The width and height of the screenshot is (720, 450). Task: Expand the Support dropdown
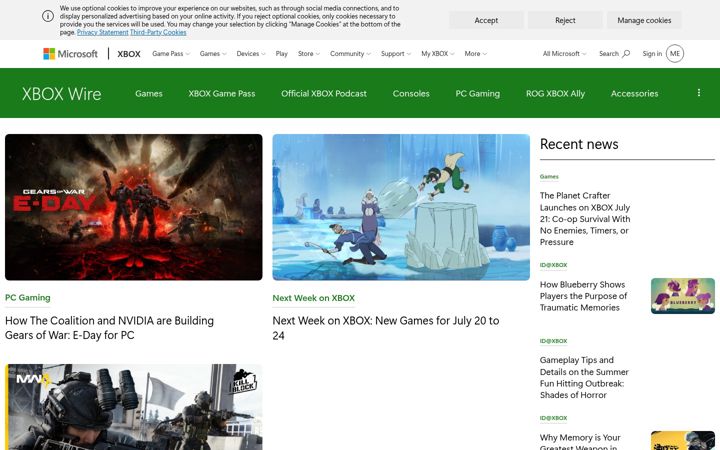396,54
